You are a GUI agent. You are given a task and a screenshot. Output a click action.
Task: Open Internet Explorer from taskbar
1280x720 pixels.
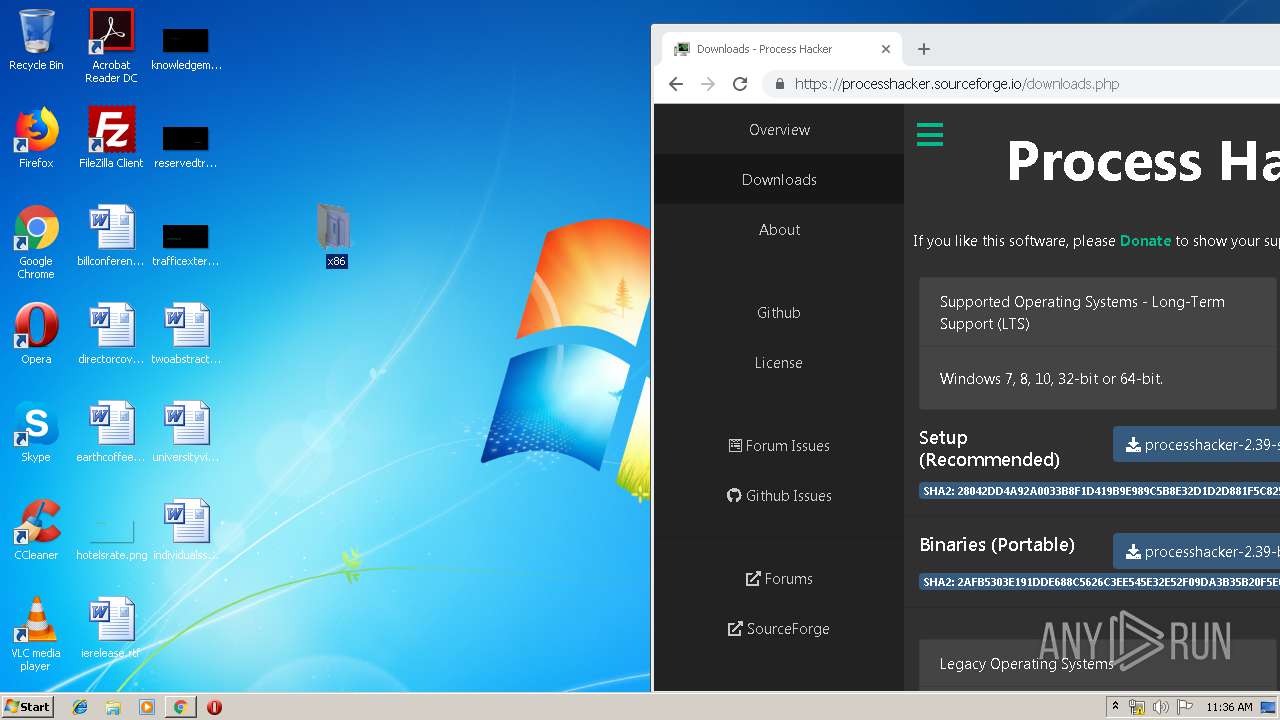coord(80,707)
